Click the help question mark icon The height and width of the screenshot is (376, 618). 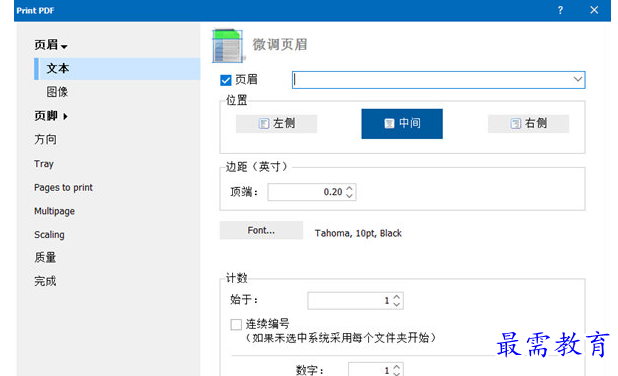click(560, 10)
